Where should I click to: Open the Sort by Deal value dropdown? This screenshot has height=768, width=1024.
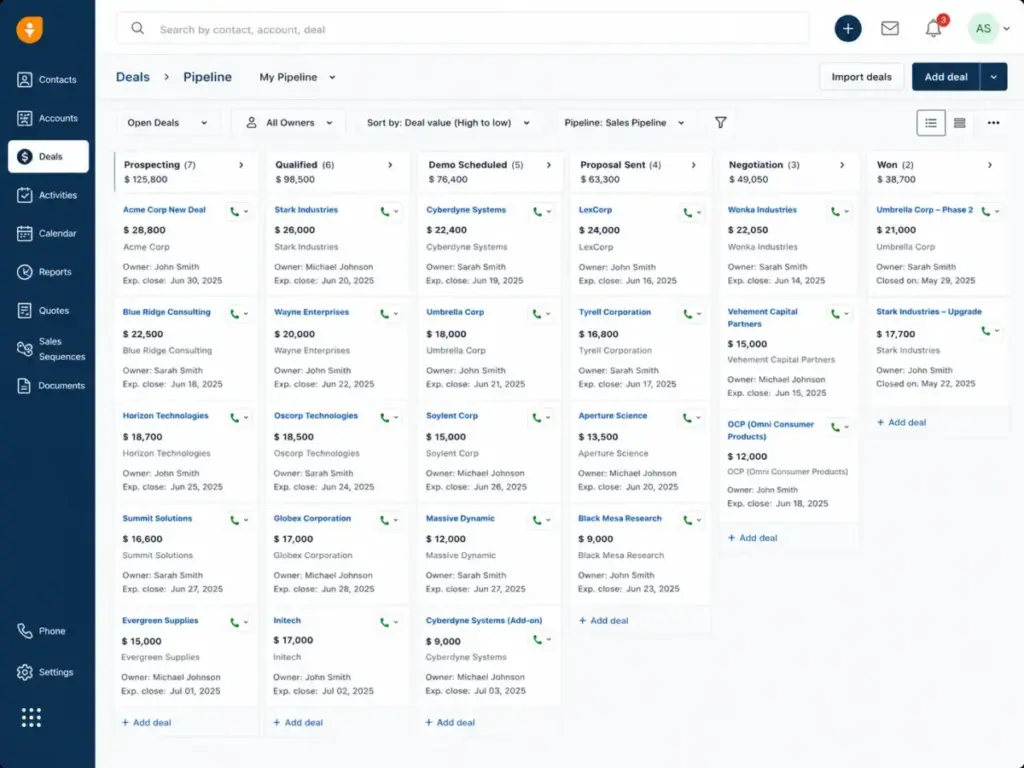448,123
